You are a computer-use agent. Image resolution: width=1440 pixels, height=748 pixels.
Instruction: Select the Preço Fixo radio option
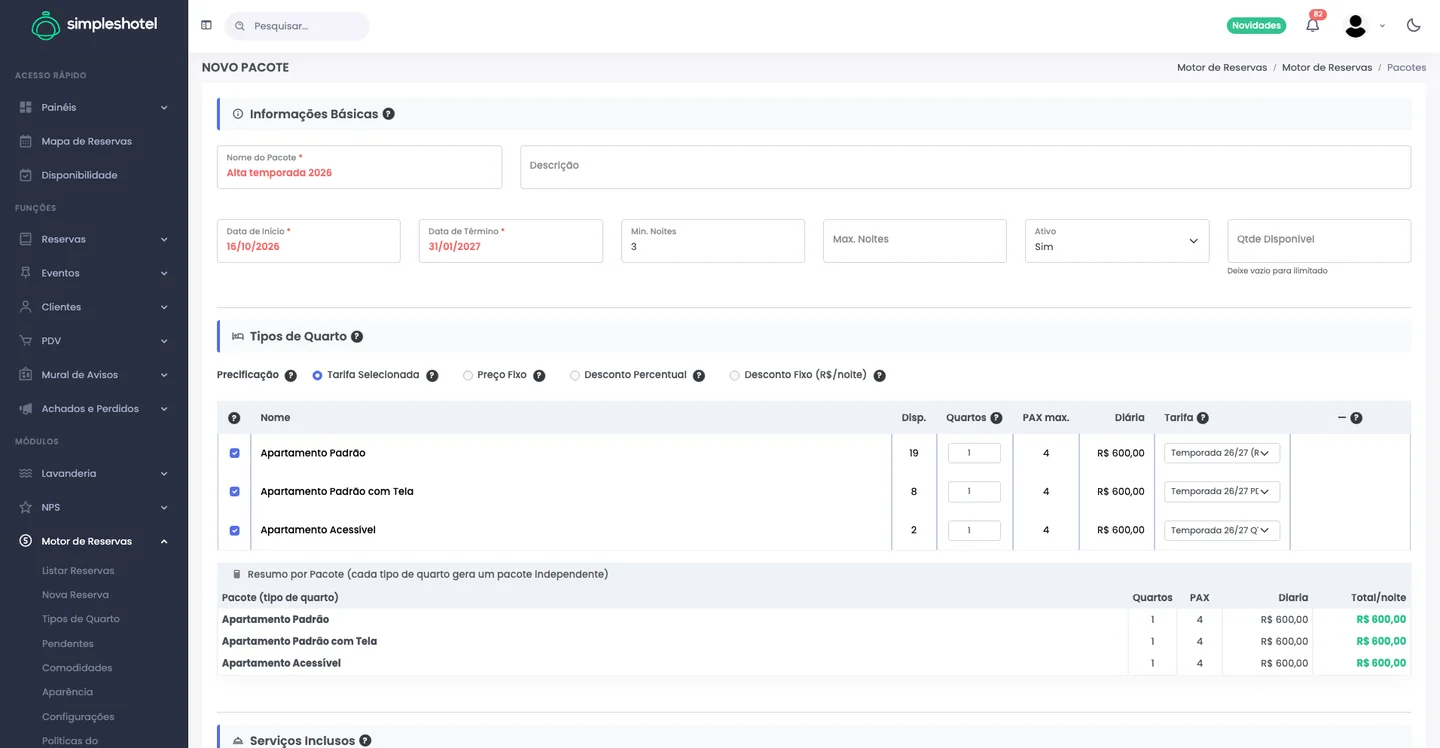pos(468,376)
